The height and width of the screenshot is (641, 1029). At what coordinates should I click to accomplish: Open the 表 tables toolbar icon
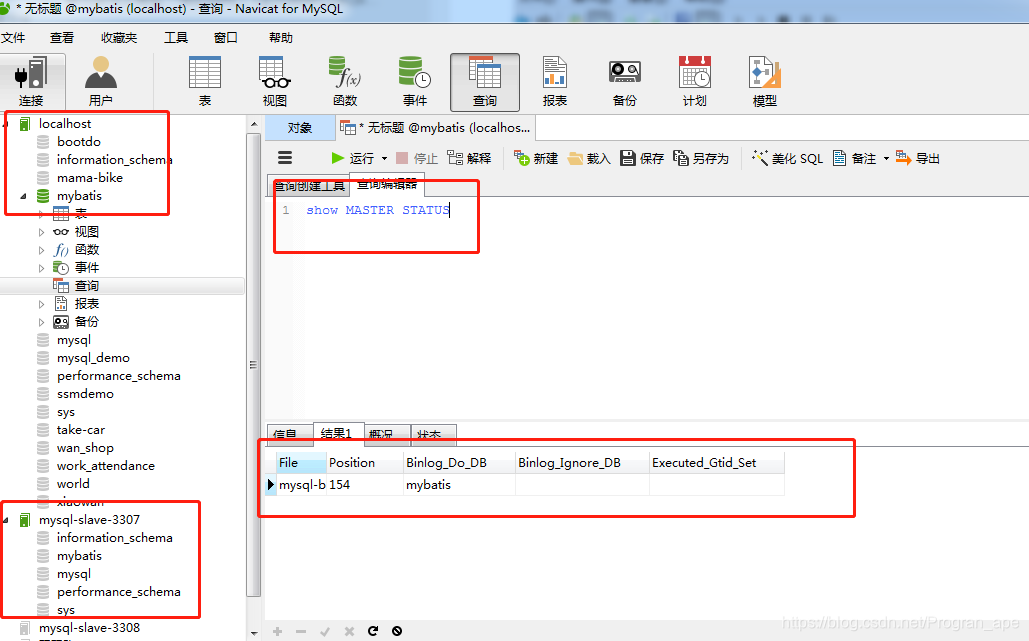tap(205, 82)
